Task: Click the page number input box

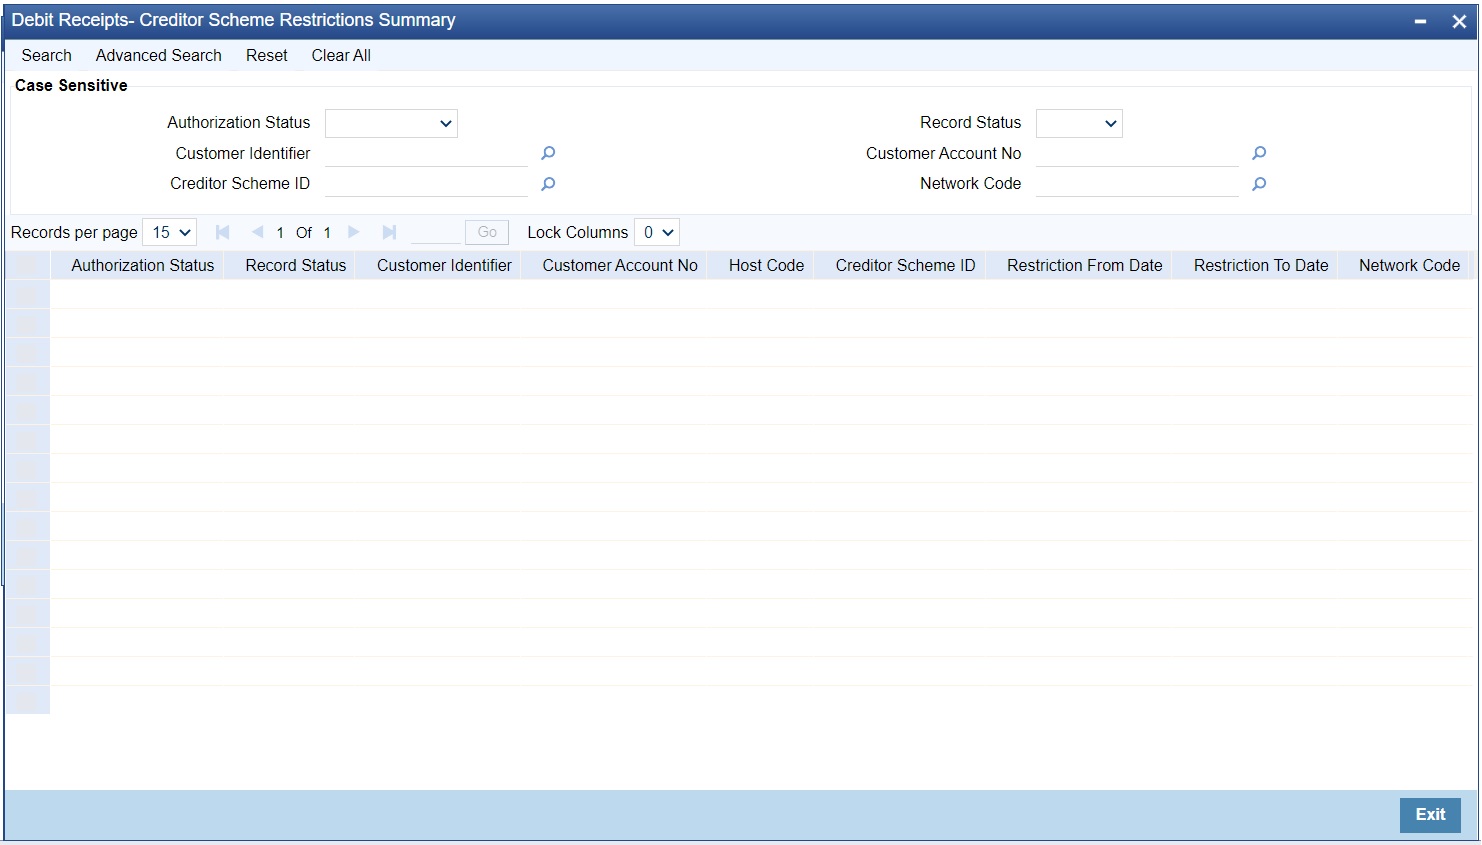Action: tap(435, 232)
